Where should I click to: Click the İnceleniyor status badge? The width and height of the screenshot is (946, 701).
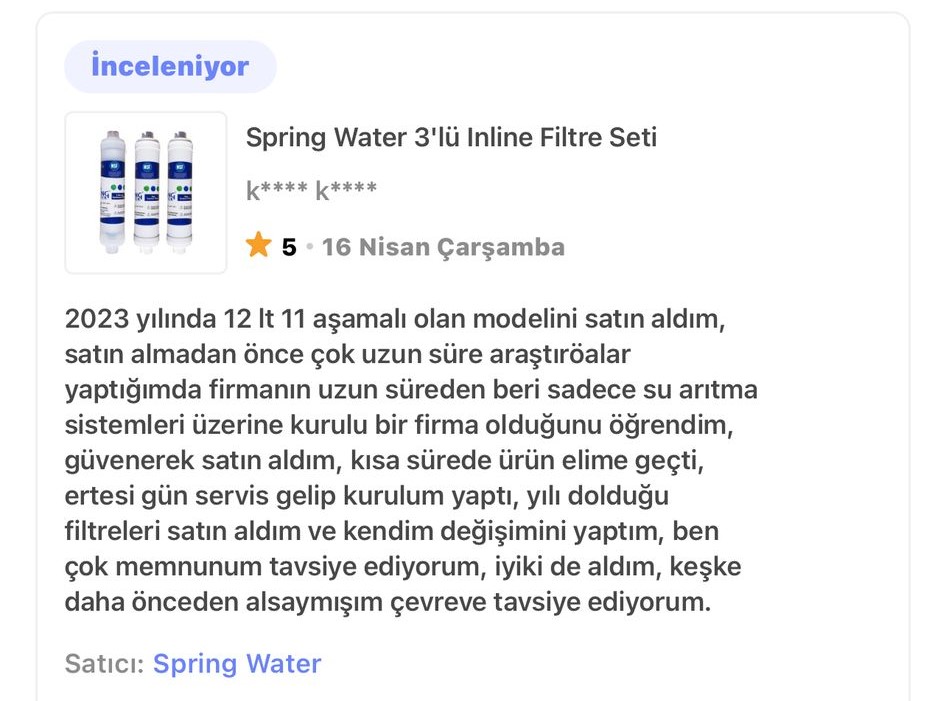[x=170, y=66]
